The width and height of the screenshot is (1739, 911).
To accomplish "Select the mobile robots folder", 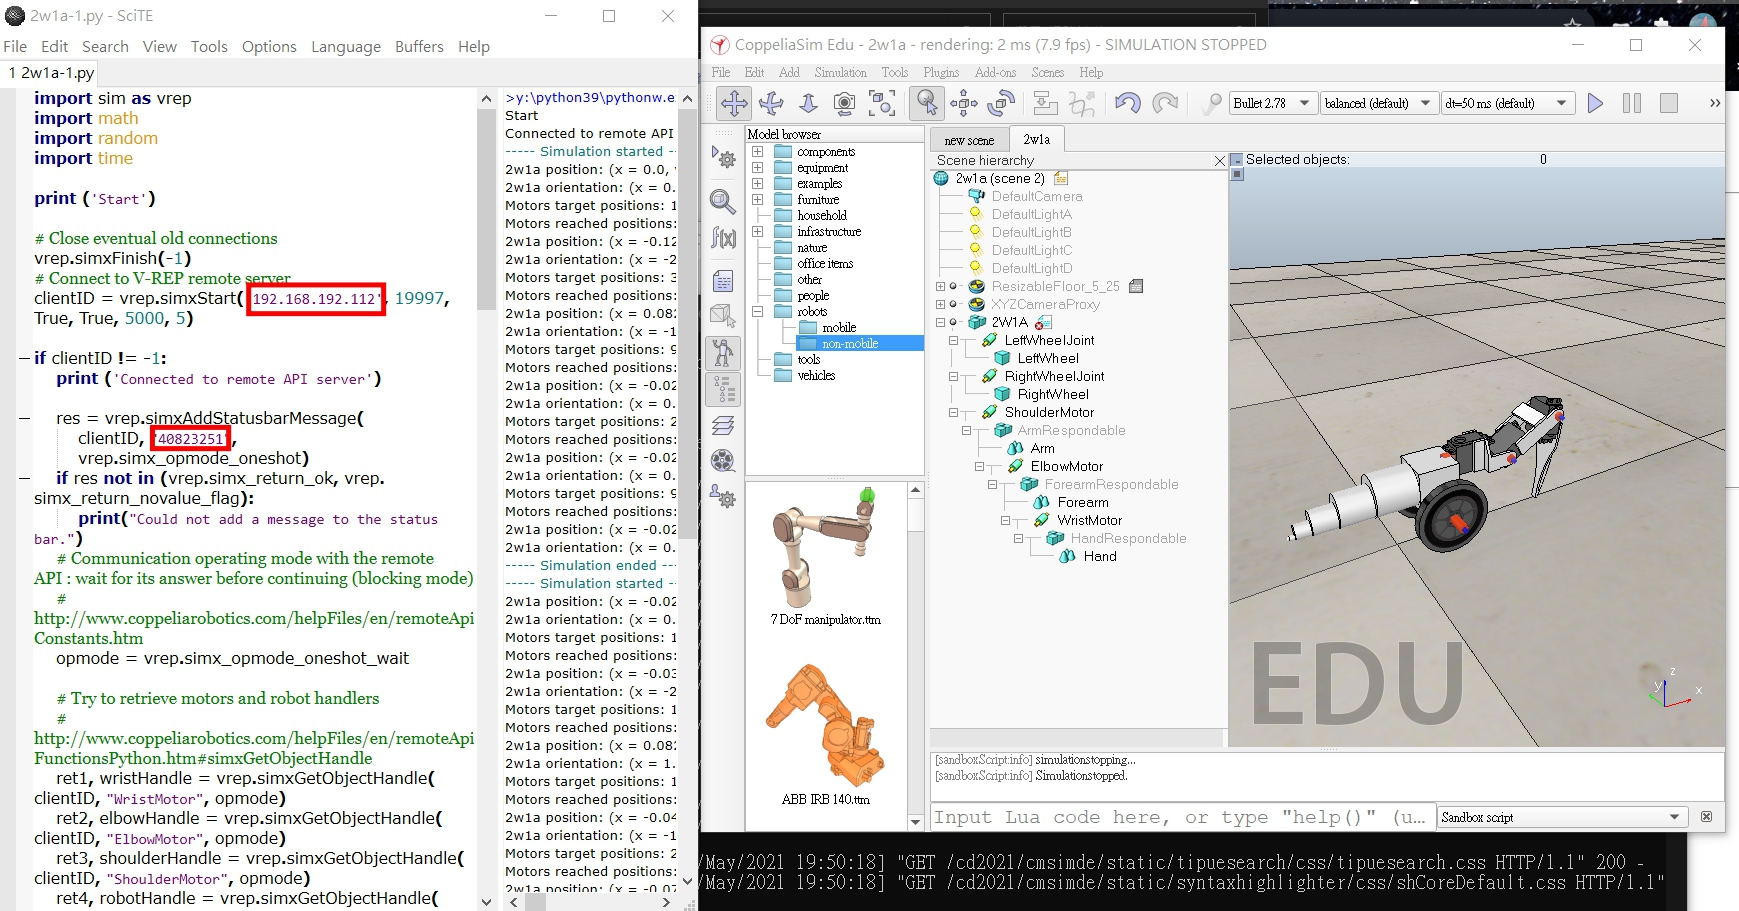I will click(839, 328).
